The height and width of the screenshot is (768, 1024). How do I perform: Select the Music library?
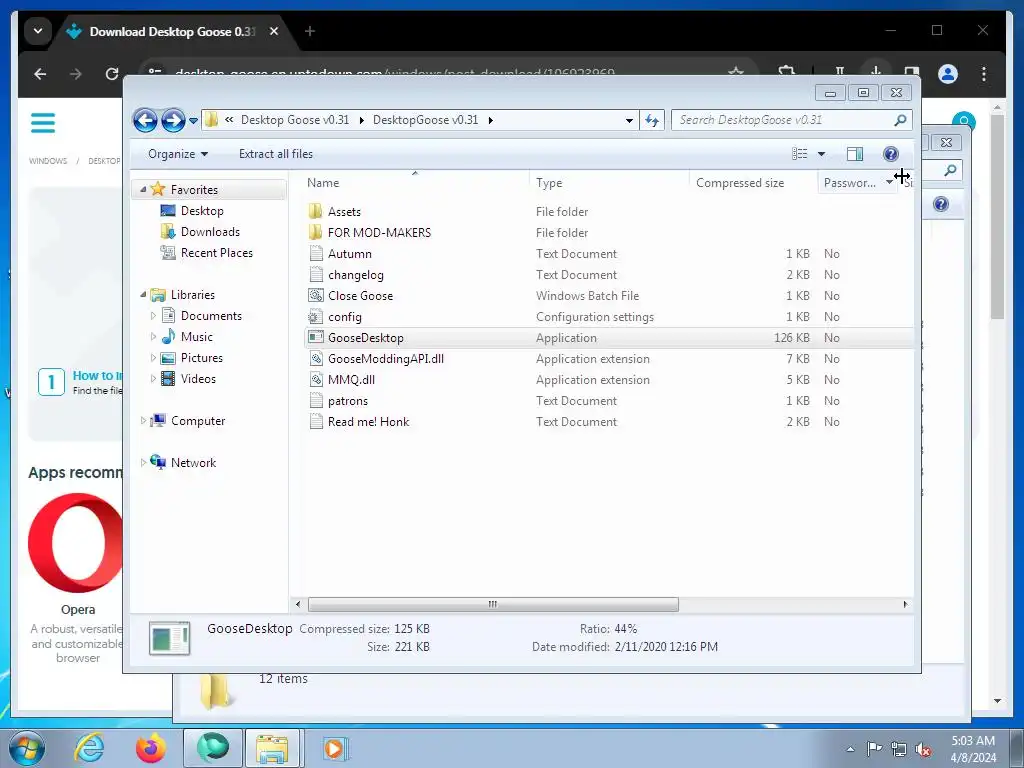pyautogui.click(x=197, y=337)
